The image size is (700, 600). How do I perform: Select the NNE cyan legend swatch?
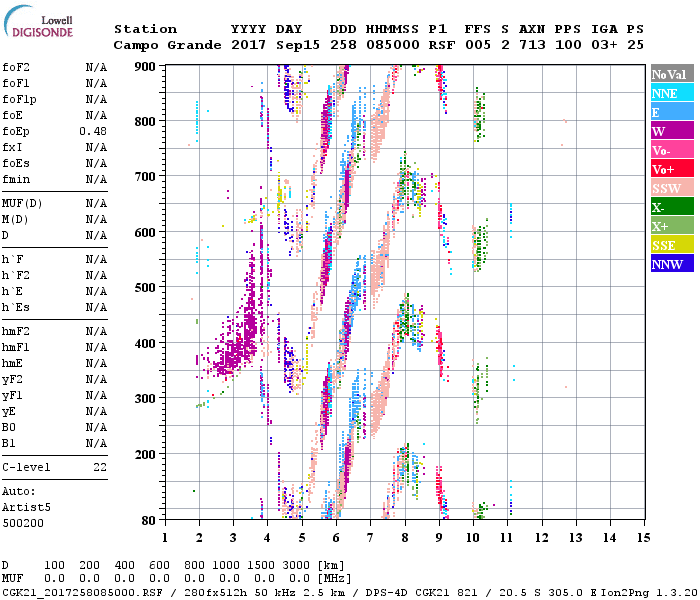click(x=672, y=93)
